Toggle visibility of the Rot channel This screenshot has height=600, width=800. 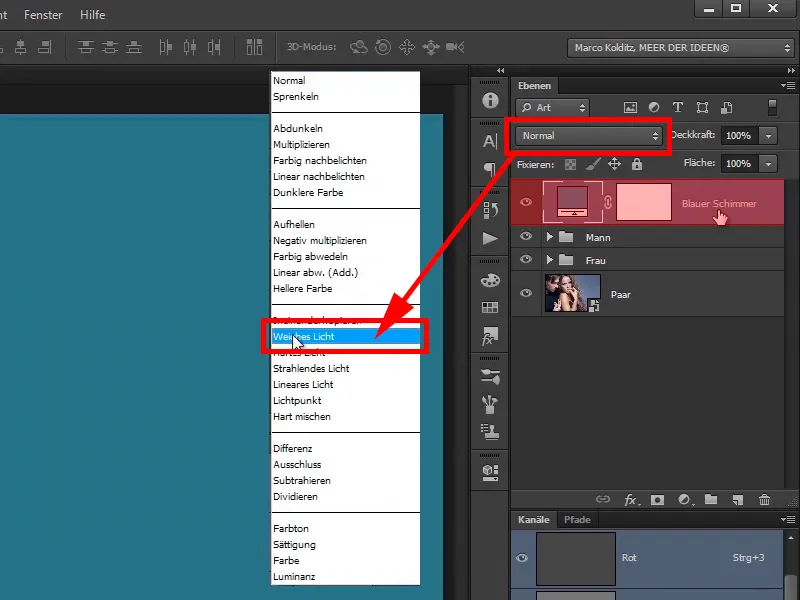point(522,558)
